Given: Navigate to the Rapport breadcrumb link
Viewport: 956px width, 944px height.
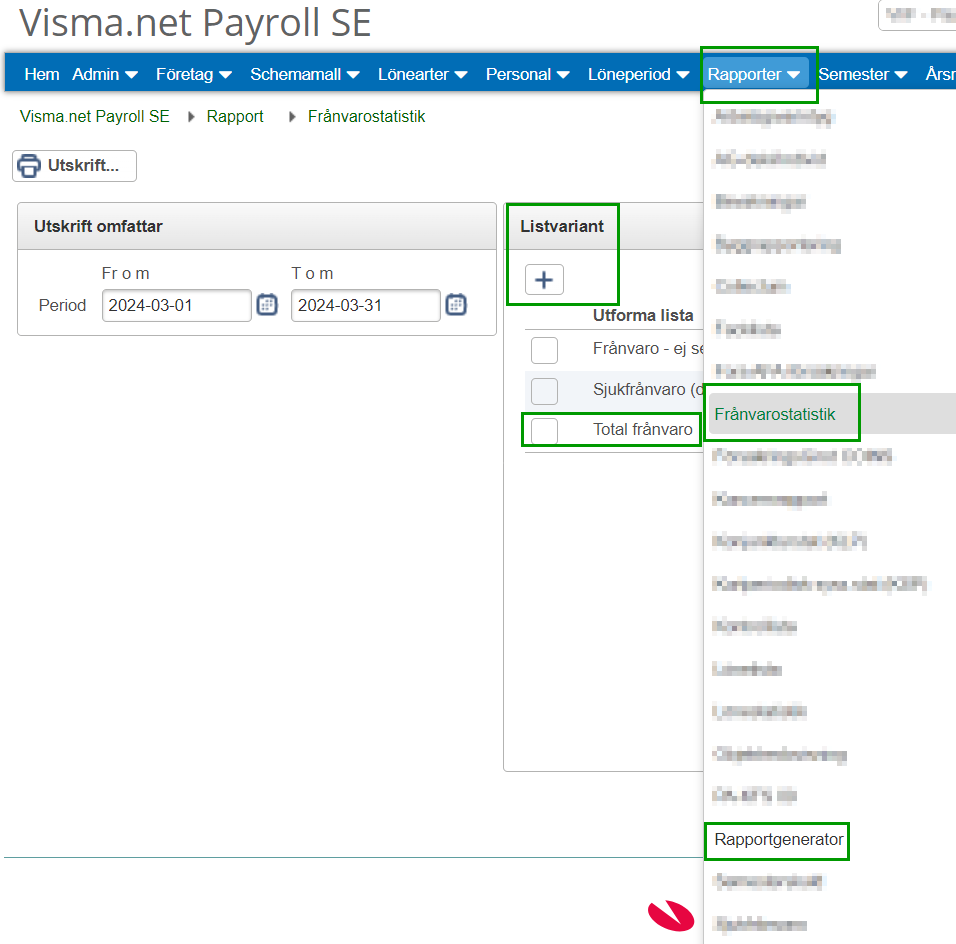Looking at the screenshot, I should click(235, 116).
